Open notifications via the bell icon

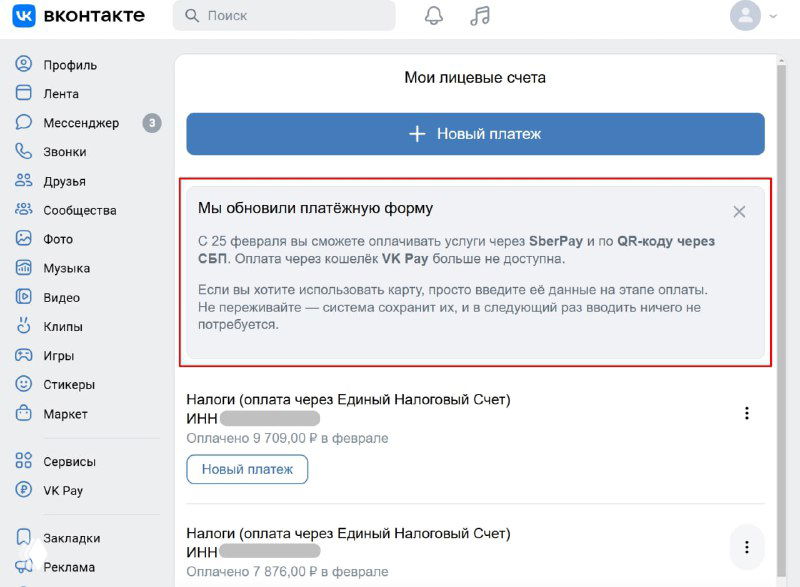coord(434,15)
